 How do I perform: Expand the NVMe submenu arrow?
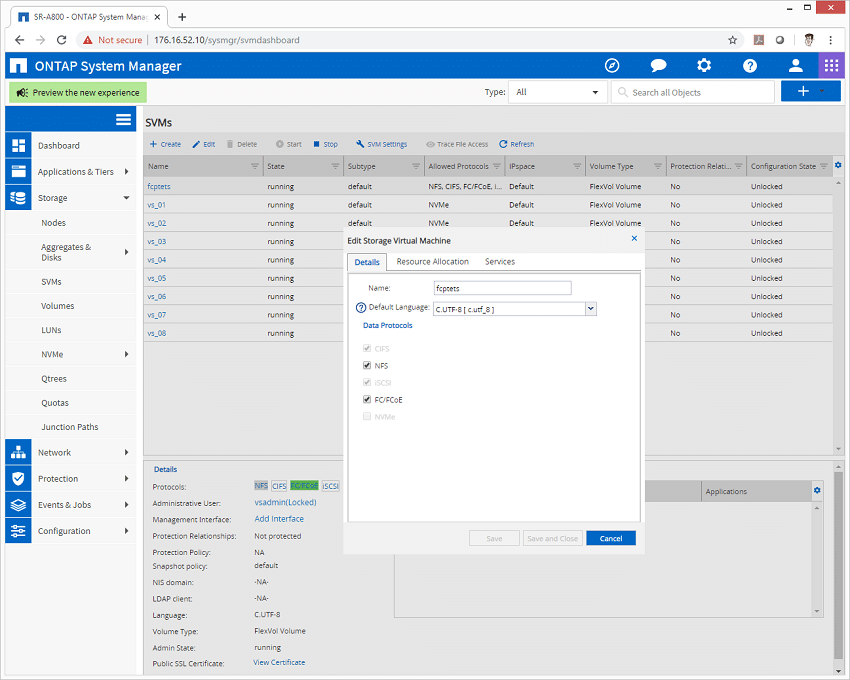pyautogui.click(x=126, y=354)
